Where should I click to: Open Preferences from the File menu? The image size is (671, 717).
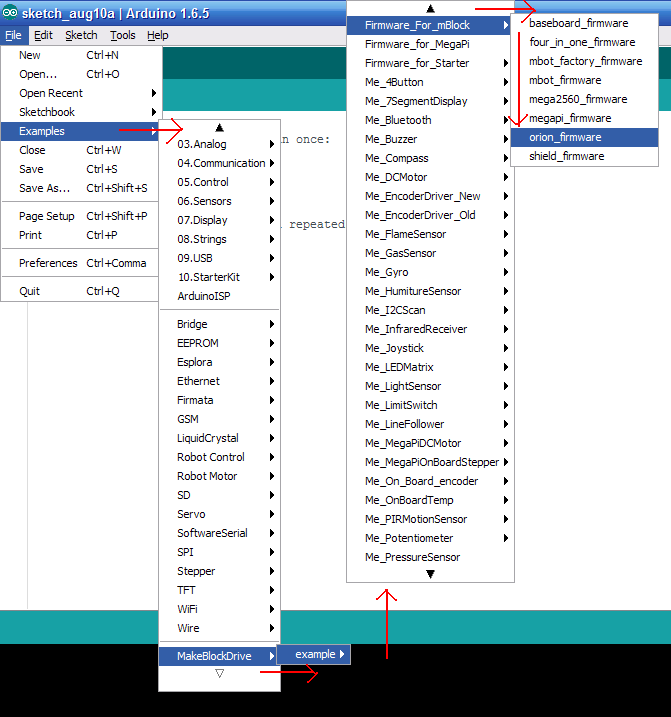point(80,263)
